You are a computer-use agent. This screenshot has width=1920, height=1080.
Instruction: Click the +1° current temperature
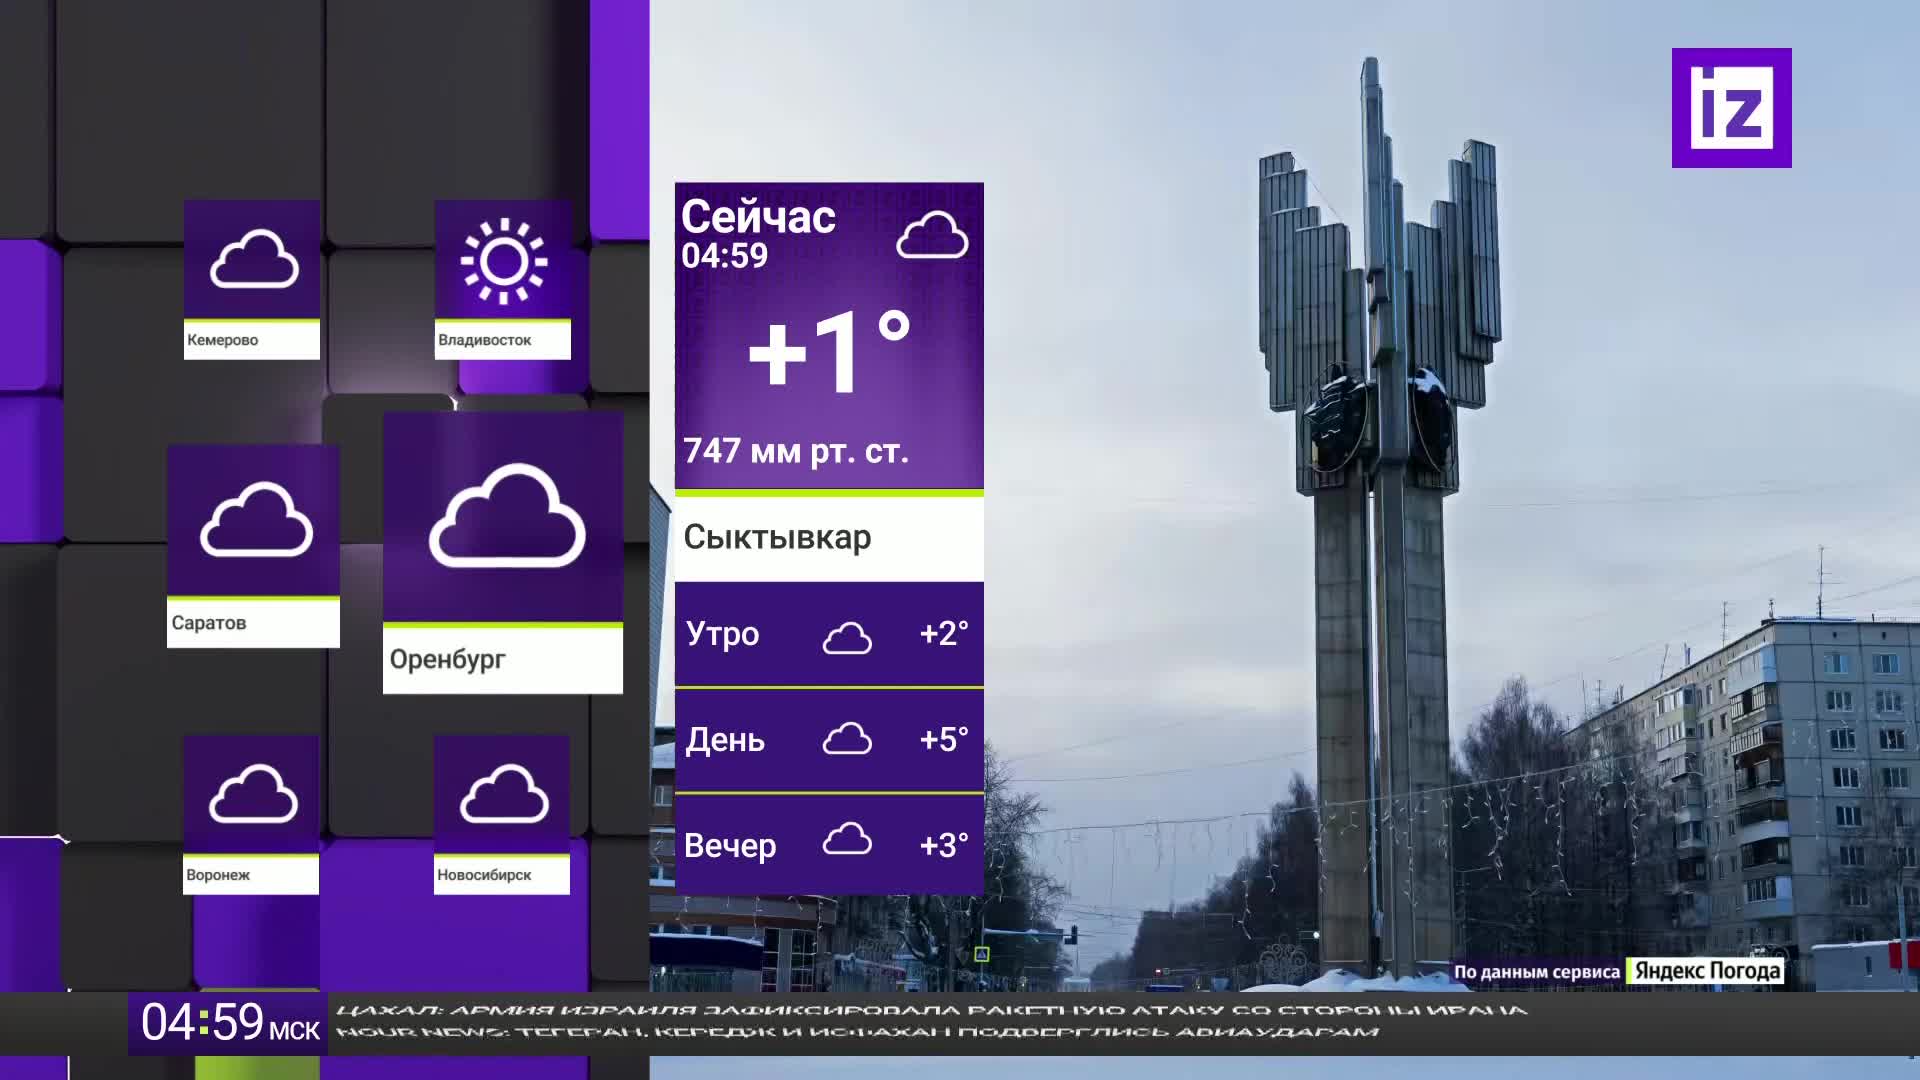(x=828, y=352)
